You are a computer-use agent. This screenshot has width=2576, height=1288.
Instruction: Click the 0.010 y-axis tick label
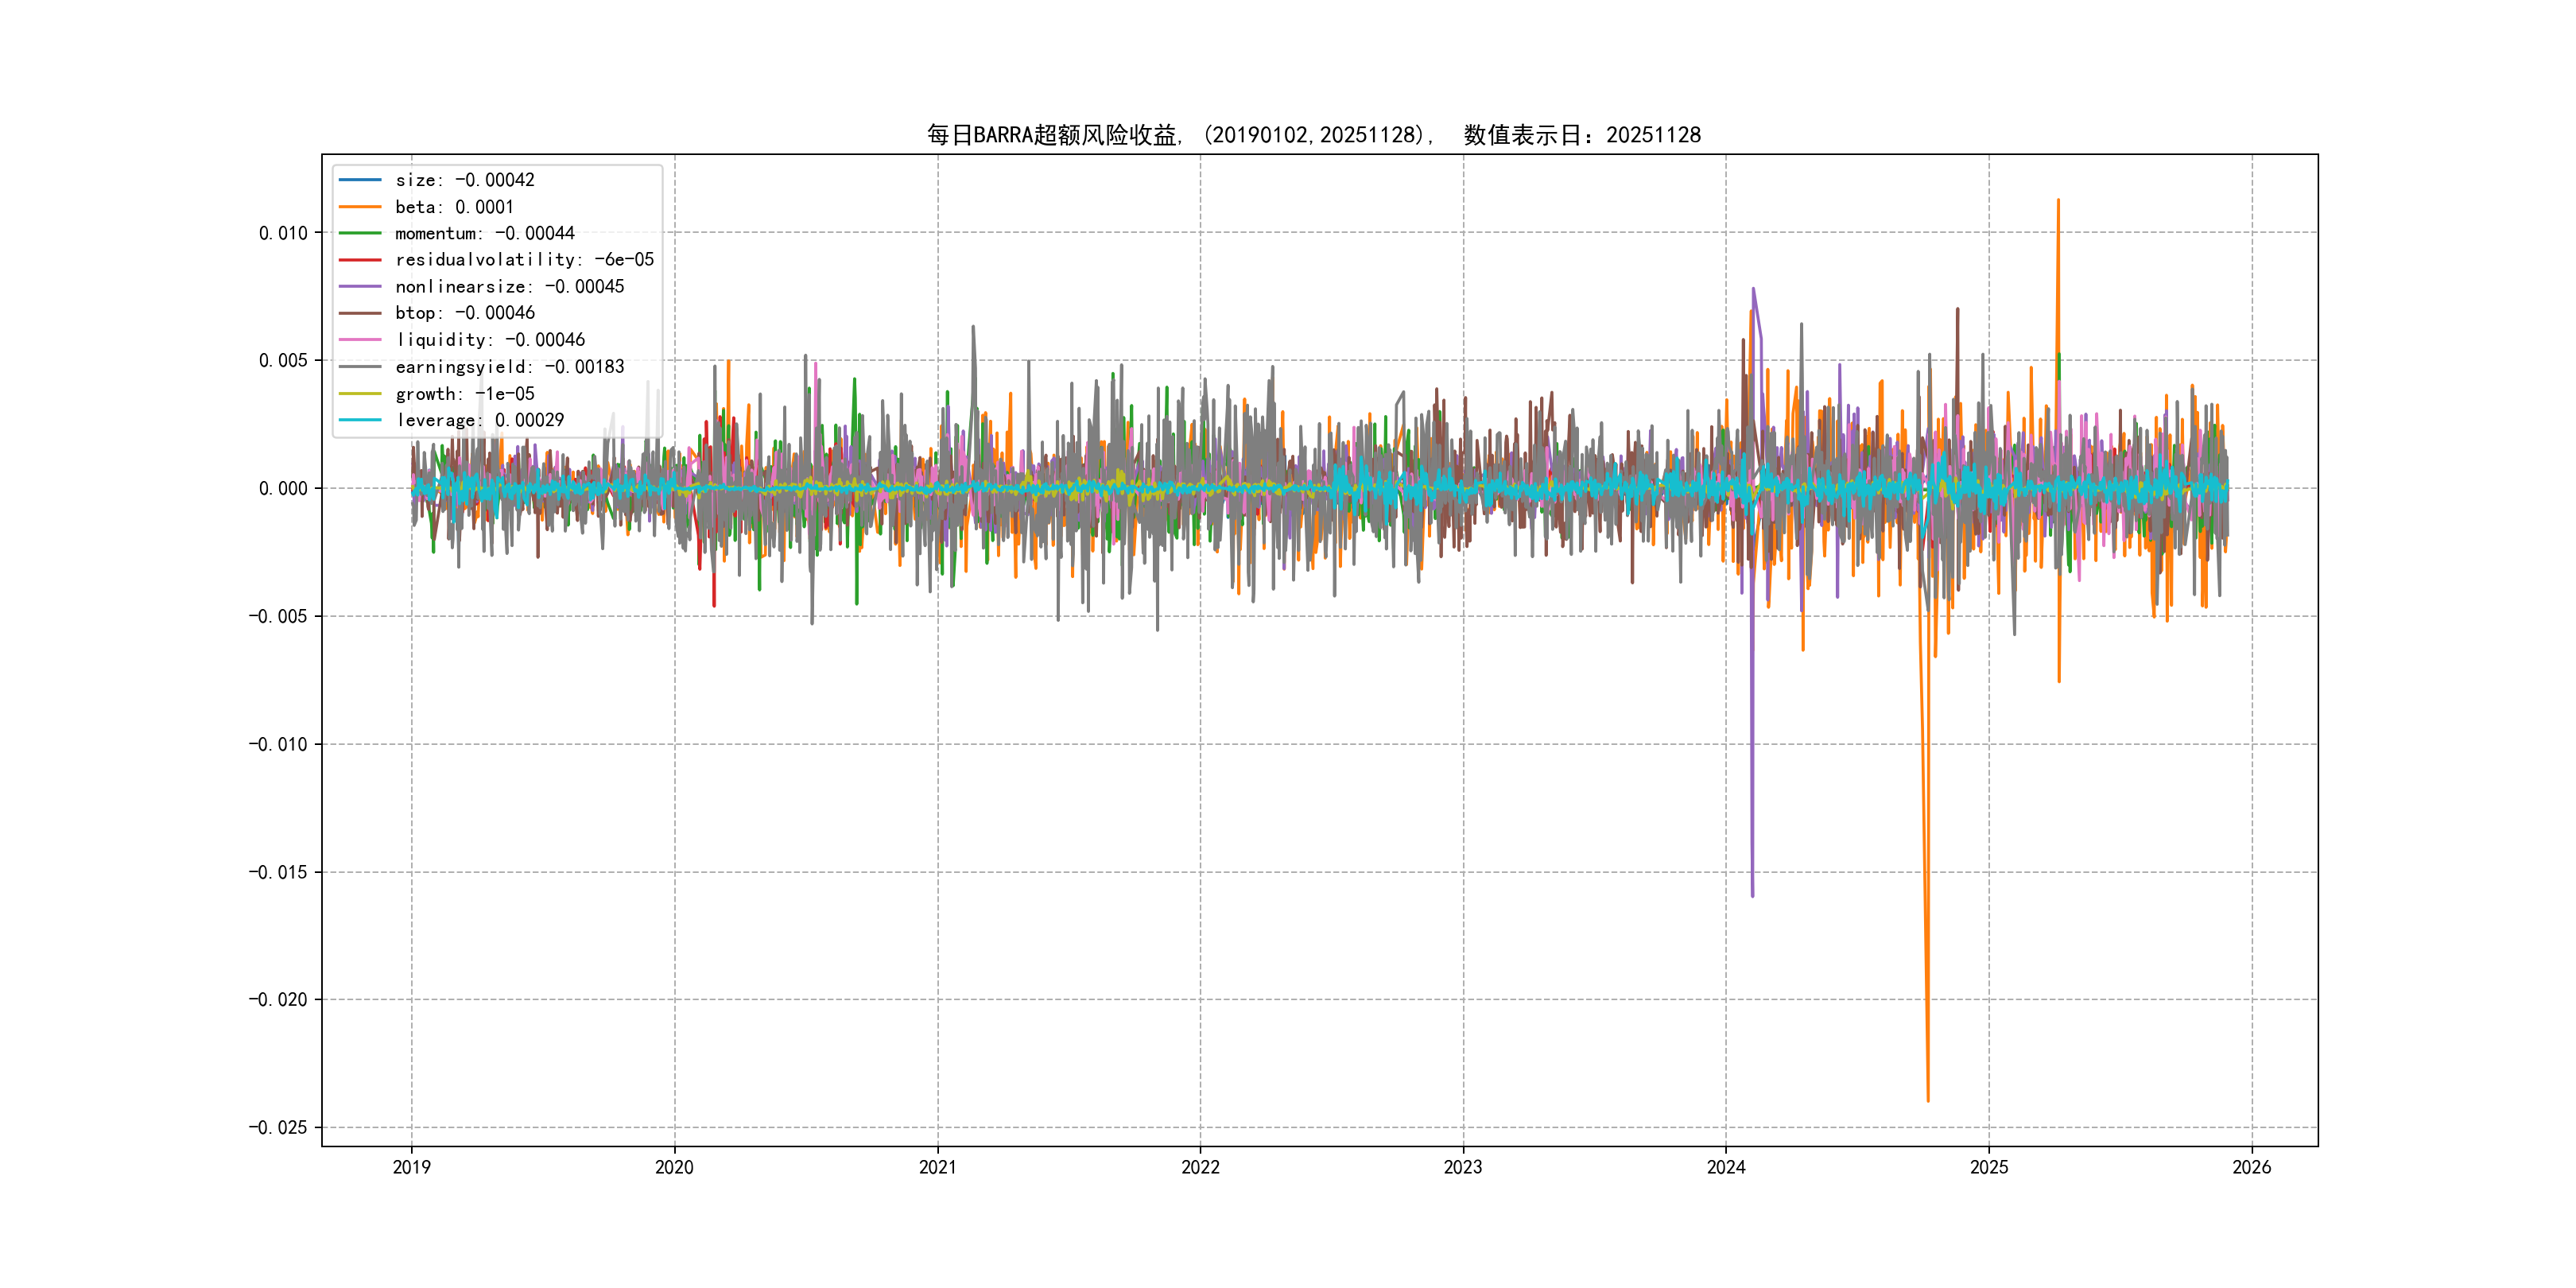tap(283, 233)
